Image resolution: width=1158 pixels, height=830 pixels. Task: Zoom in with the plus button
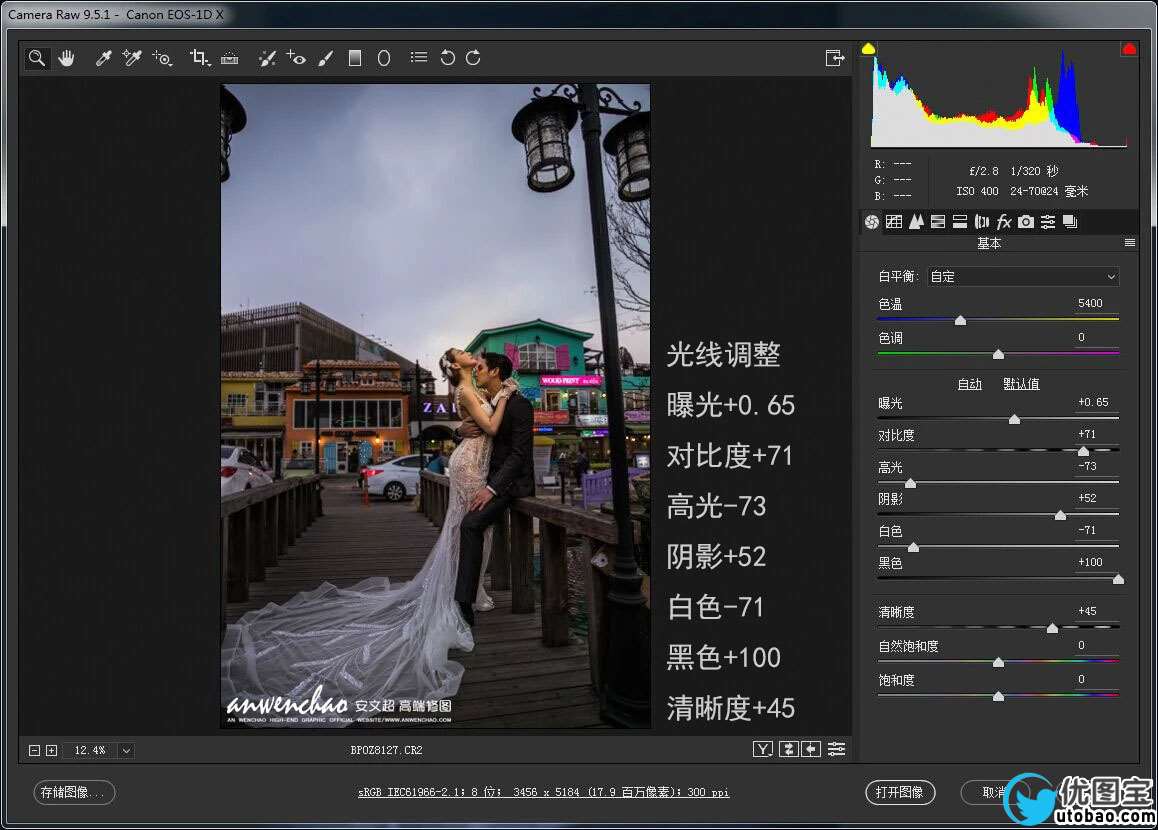[x=51, y=750]
